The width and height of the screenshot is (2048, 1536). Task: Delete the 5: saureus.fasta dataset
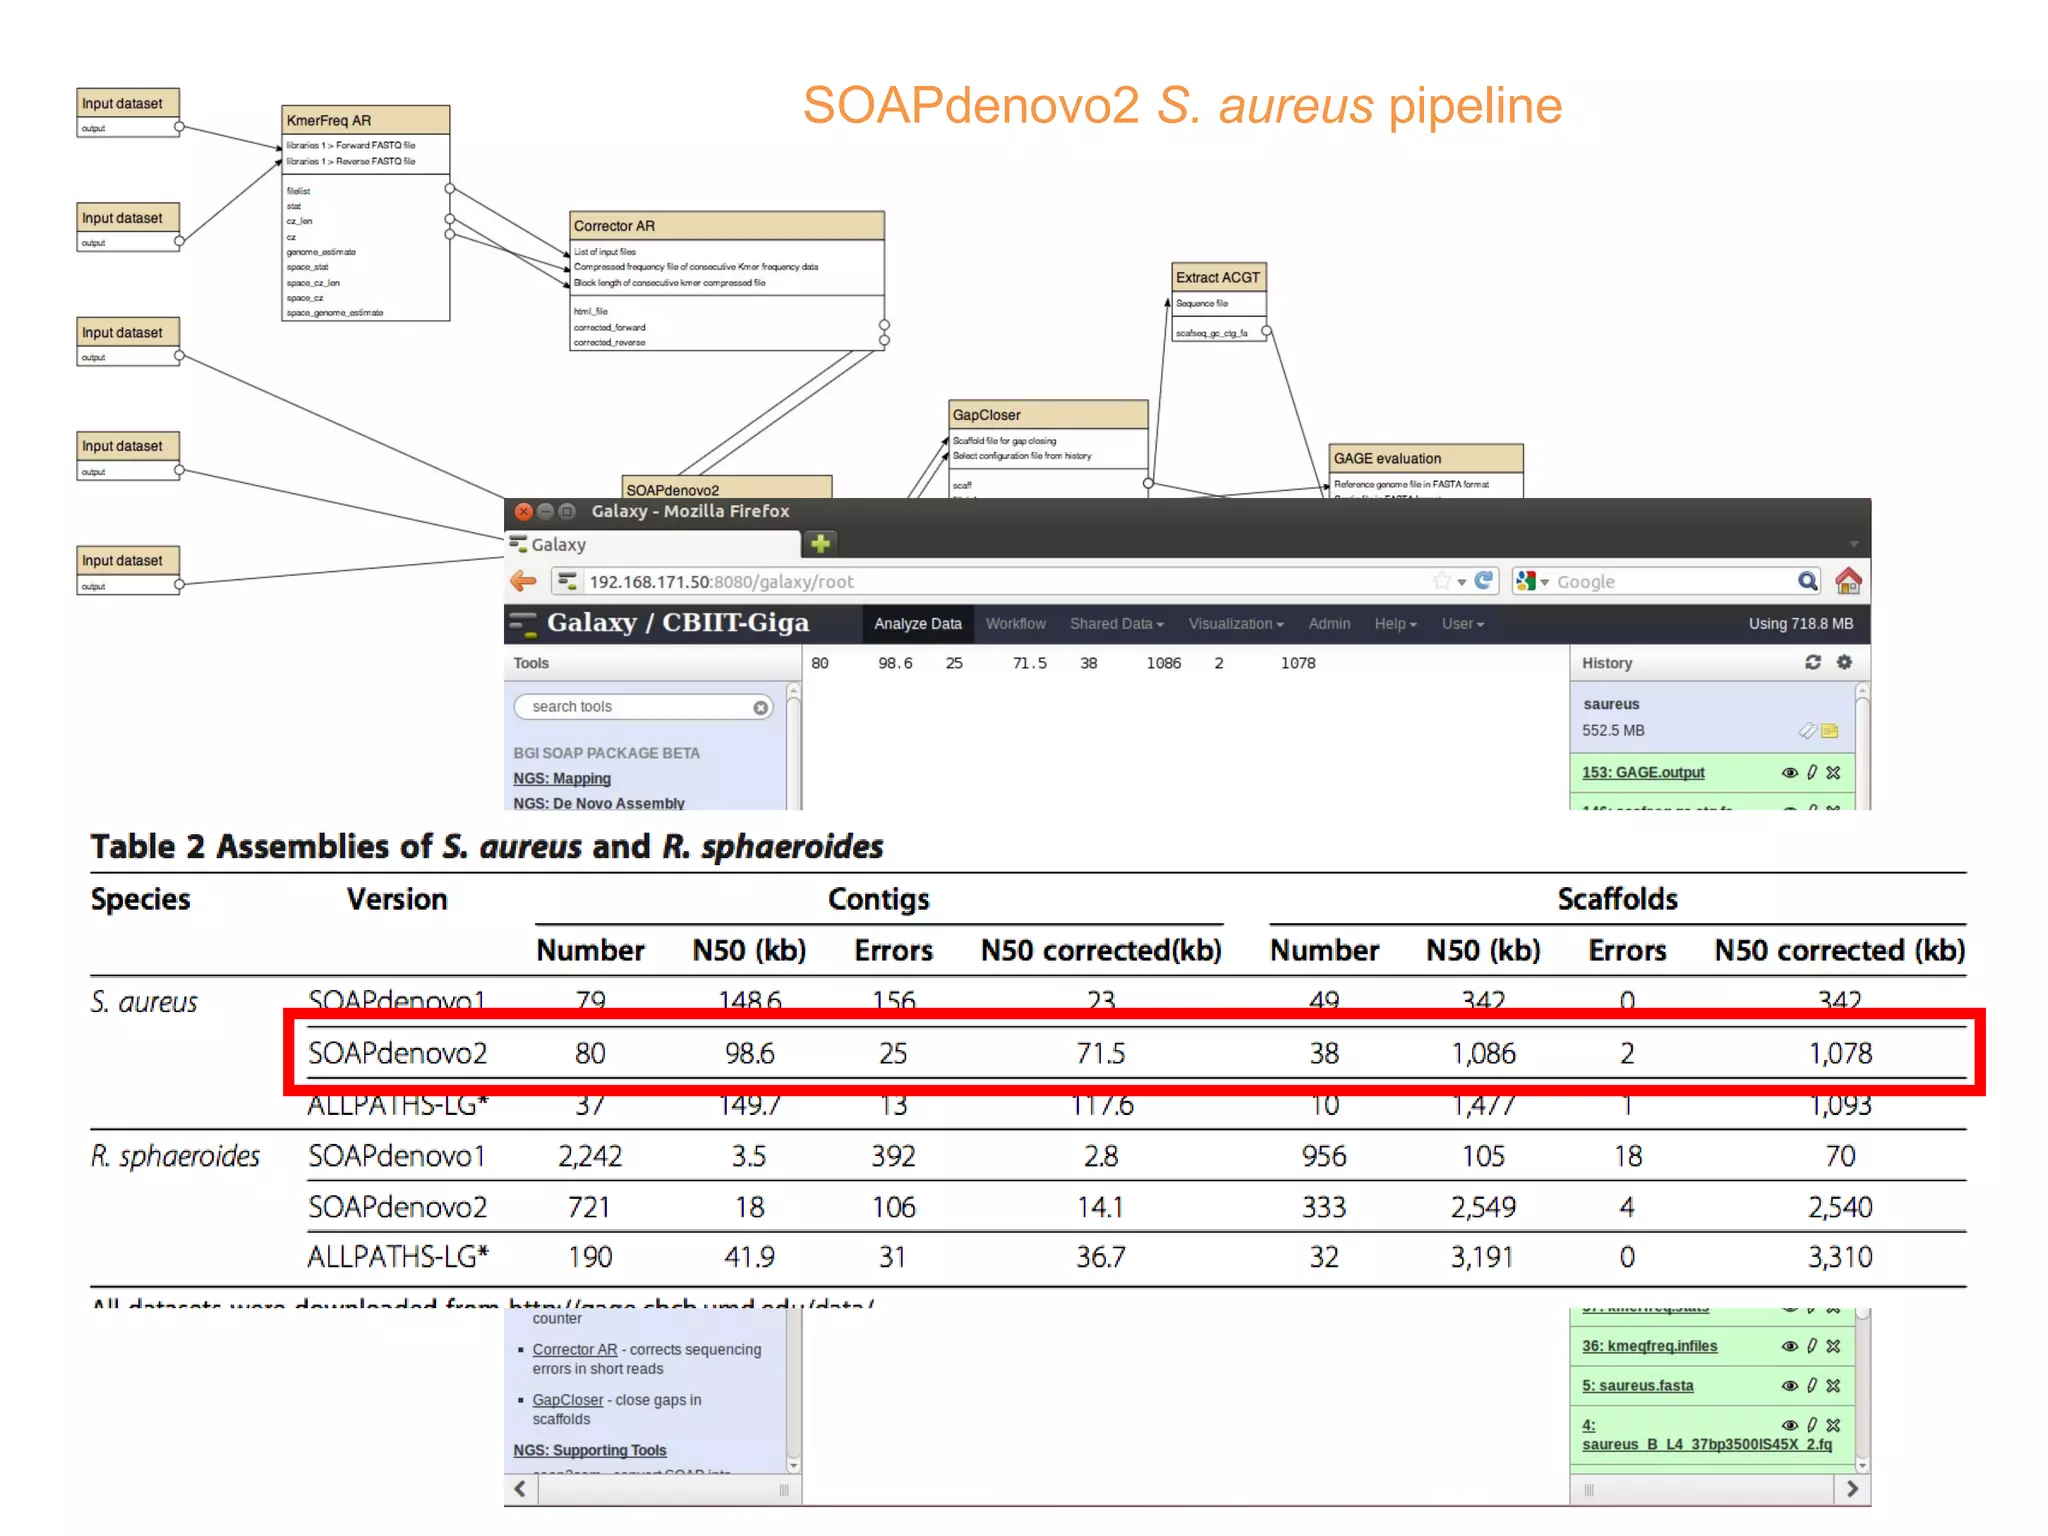[1833, 1386]
